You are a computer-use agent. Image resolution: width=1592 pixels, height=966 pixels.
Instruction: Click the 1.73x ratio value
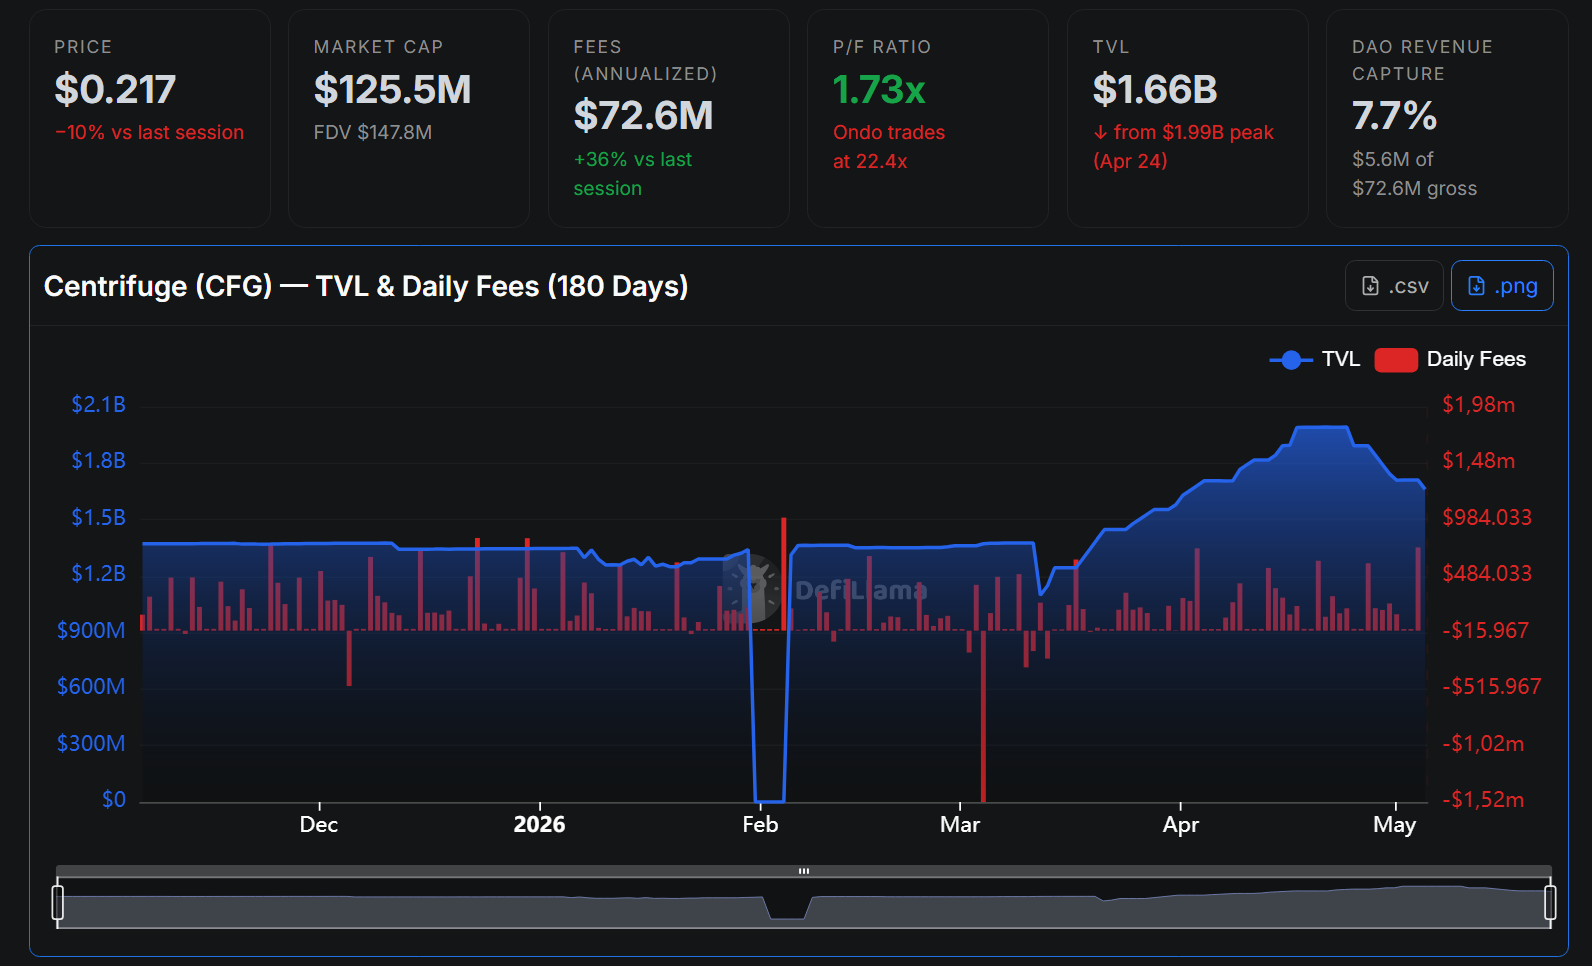[879, 90]
